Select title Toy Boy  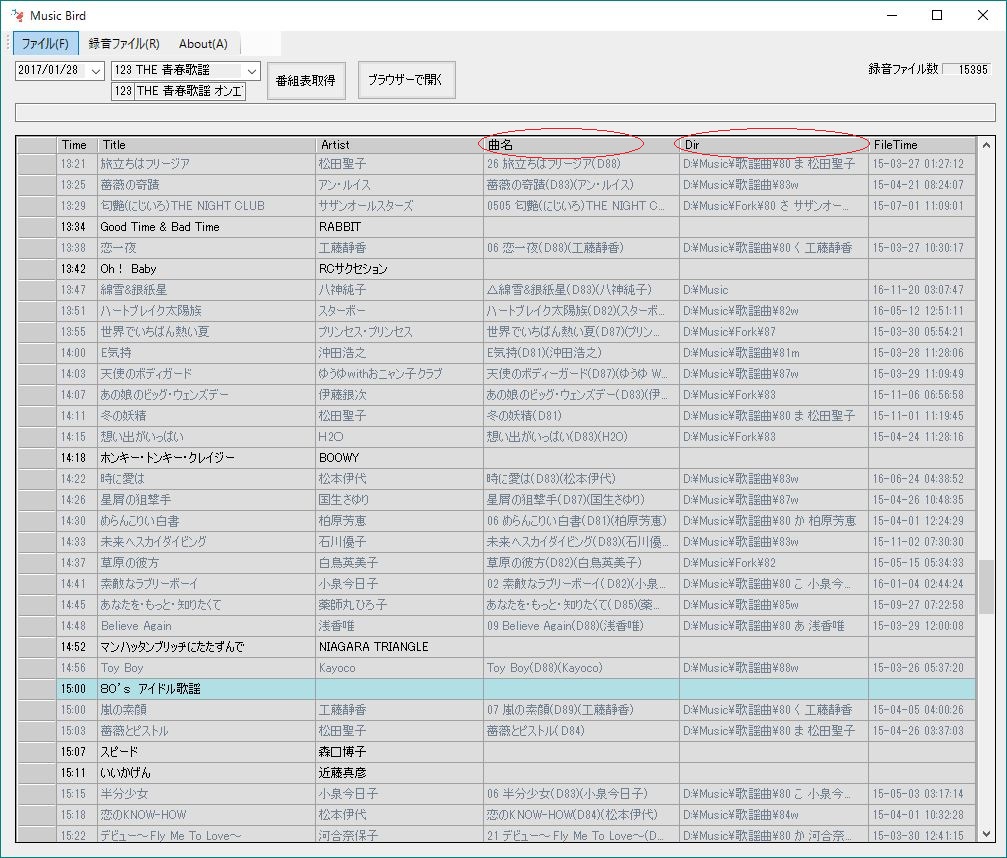[x=122, y=668]
